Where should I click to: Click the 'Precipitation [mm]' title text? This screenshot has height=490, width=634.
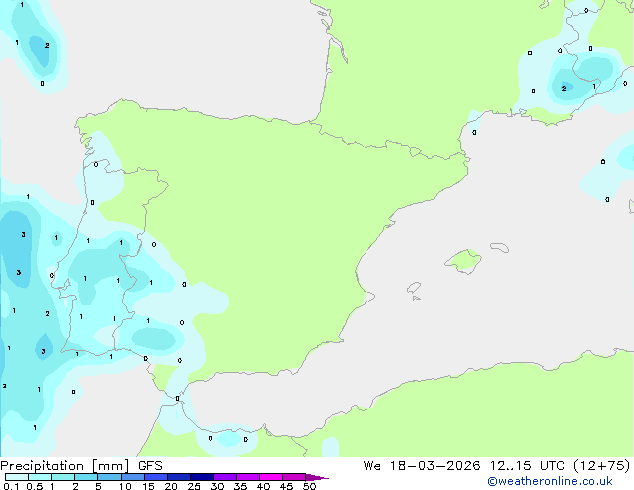pos(65,466)
